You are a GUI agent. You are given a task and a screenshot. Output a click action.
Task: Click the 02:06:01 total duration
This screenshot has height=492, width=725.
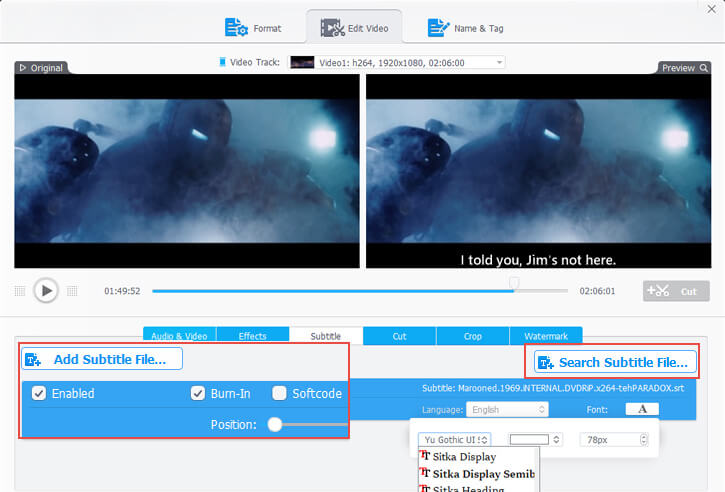[x=597, y=291]
